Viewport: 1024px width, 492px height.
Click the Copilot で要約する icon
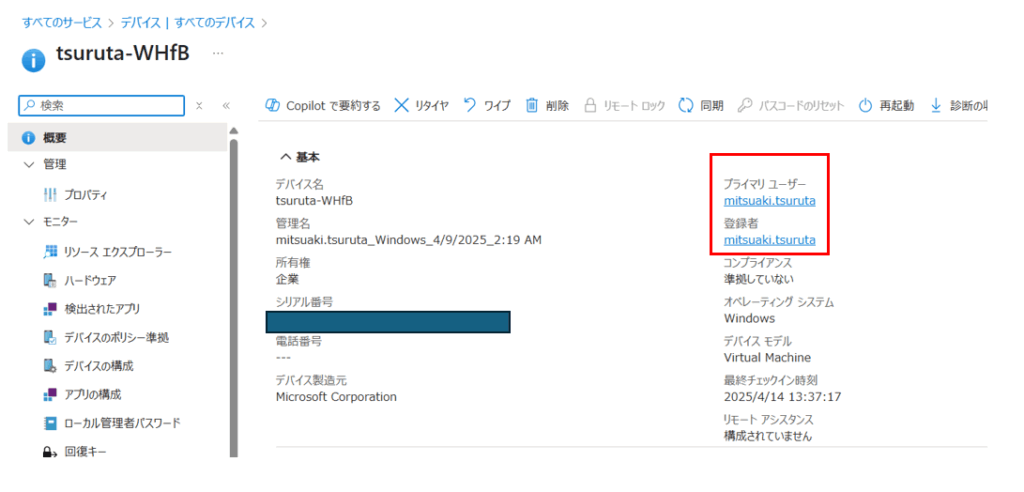[x=273, y=105]
